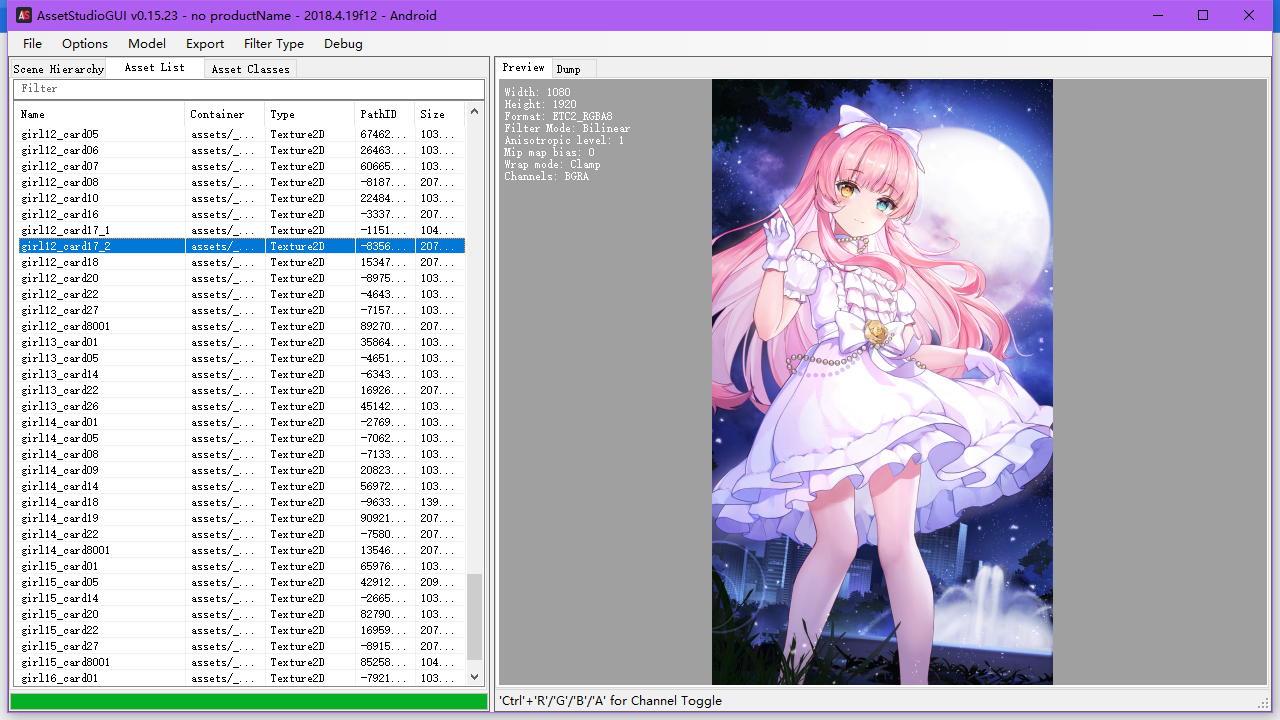1280x720 pixels.
Task: Select the girl12_card27 asset row
Action: 240,310
